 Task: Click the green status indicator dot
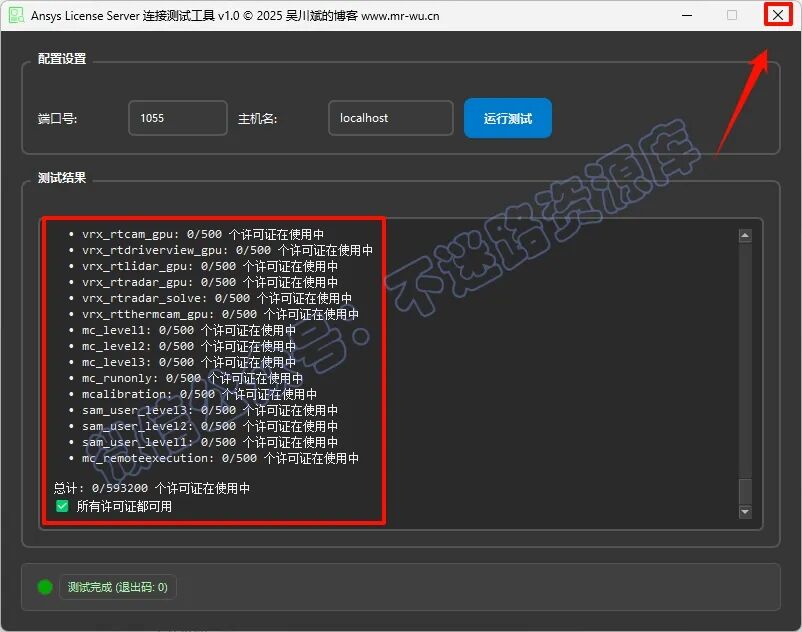[x=45, y=587]
